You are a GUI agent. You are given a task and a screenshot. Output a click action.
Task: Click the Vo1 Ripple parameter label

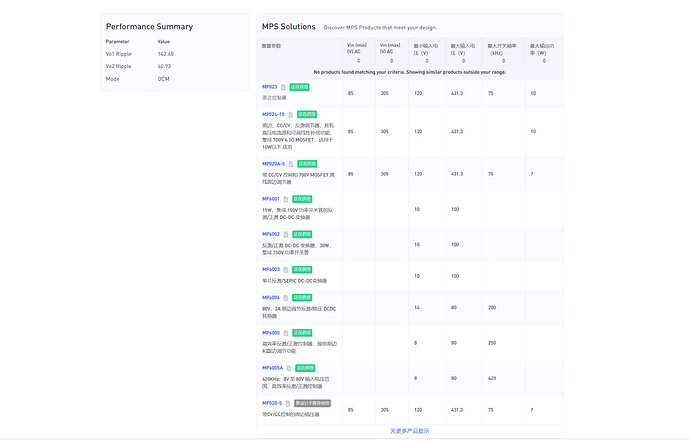(x=118, y=54)
